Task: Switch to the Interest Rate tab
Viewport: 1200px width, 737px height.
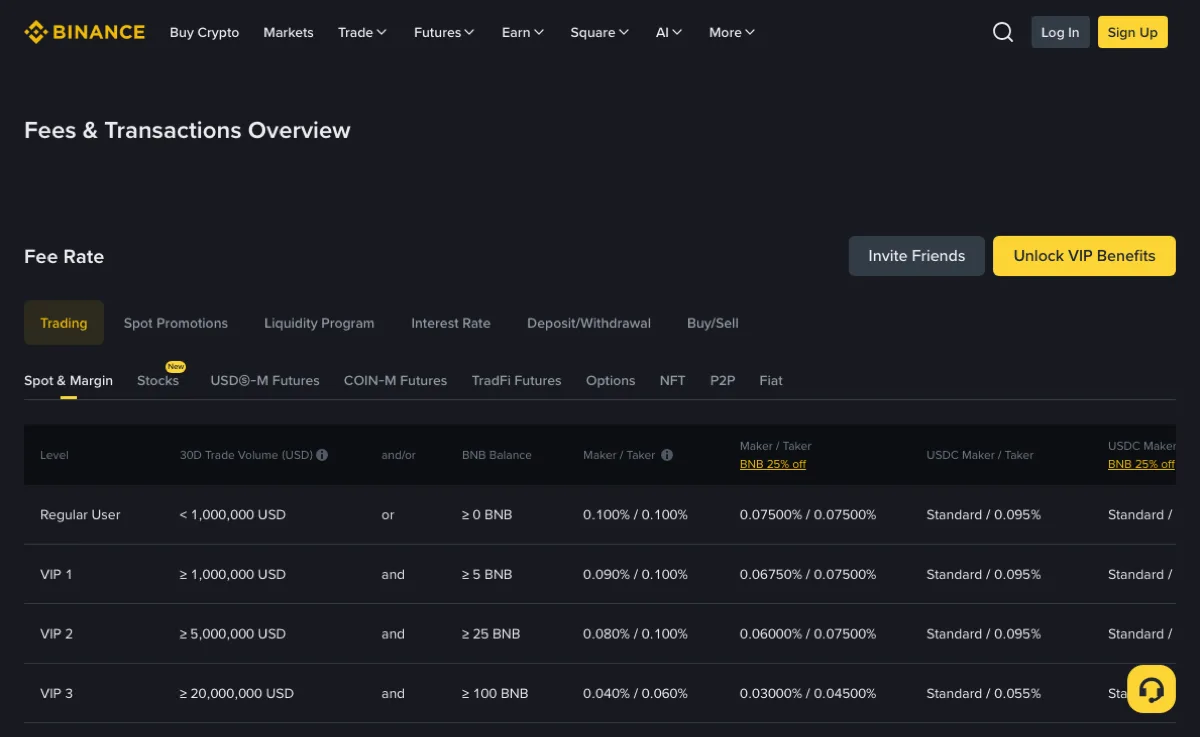Action: coord(451,323)
